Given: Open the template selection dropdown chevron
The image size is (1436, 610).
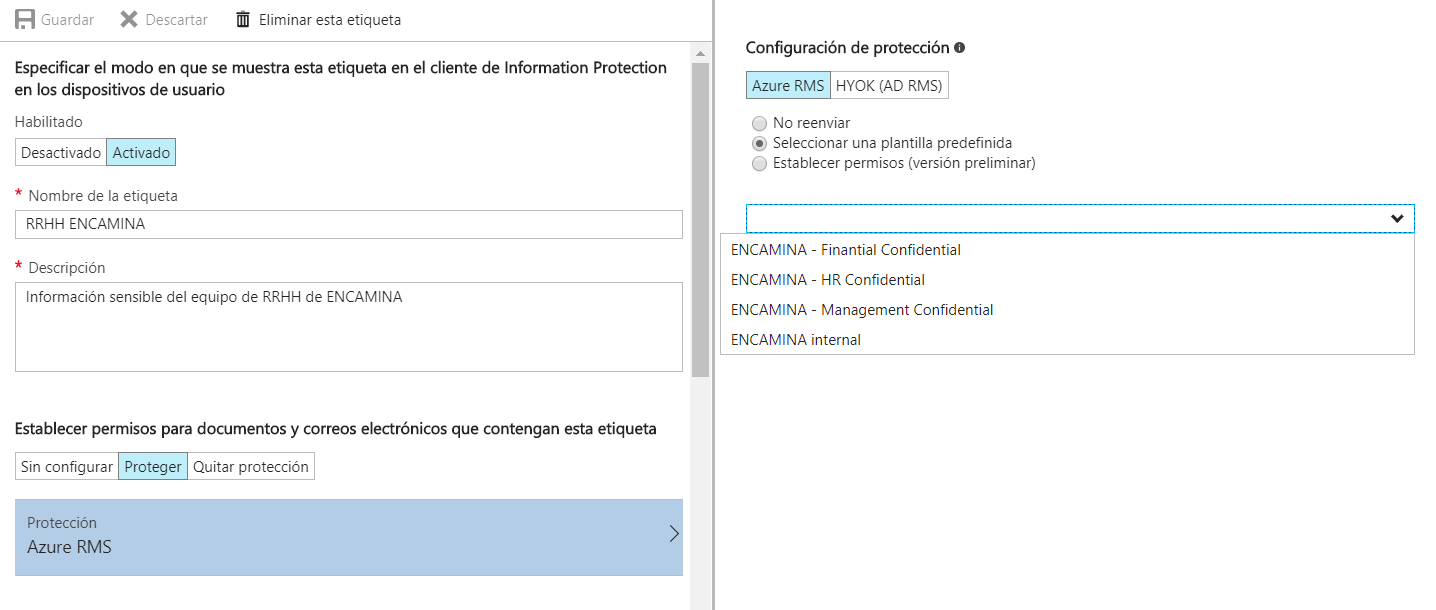Looking at the screenshot, I should pyautogui.click(x=1396, y=218).
